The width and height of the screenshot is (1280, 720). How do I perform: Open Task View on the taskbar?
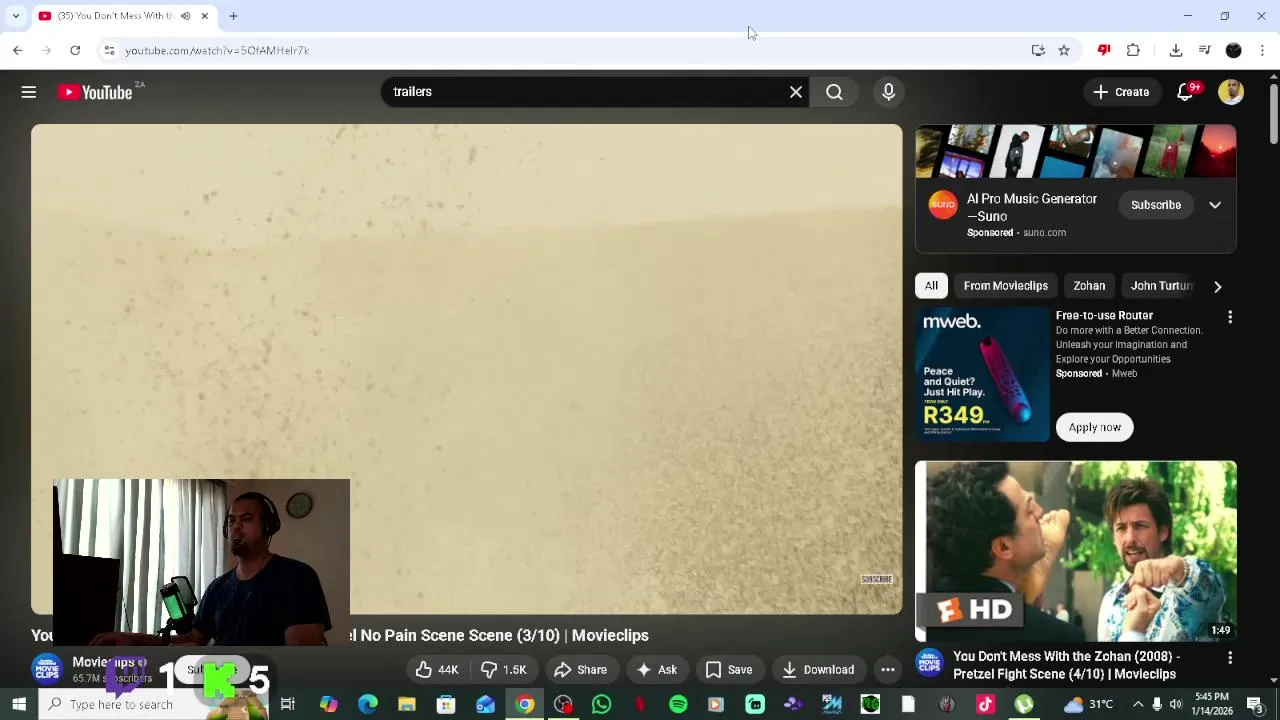point(288,704)
